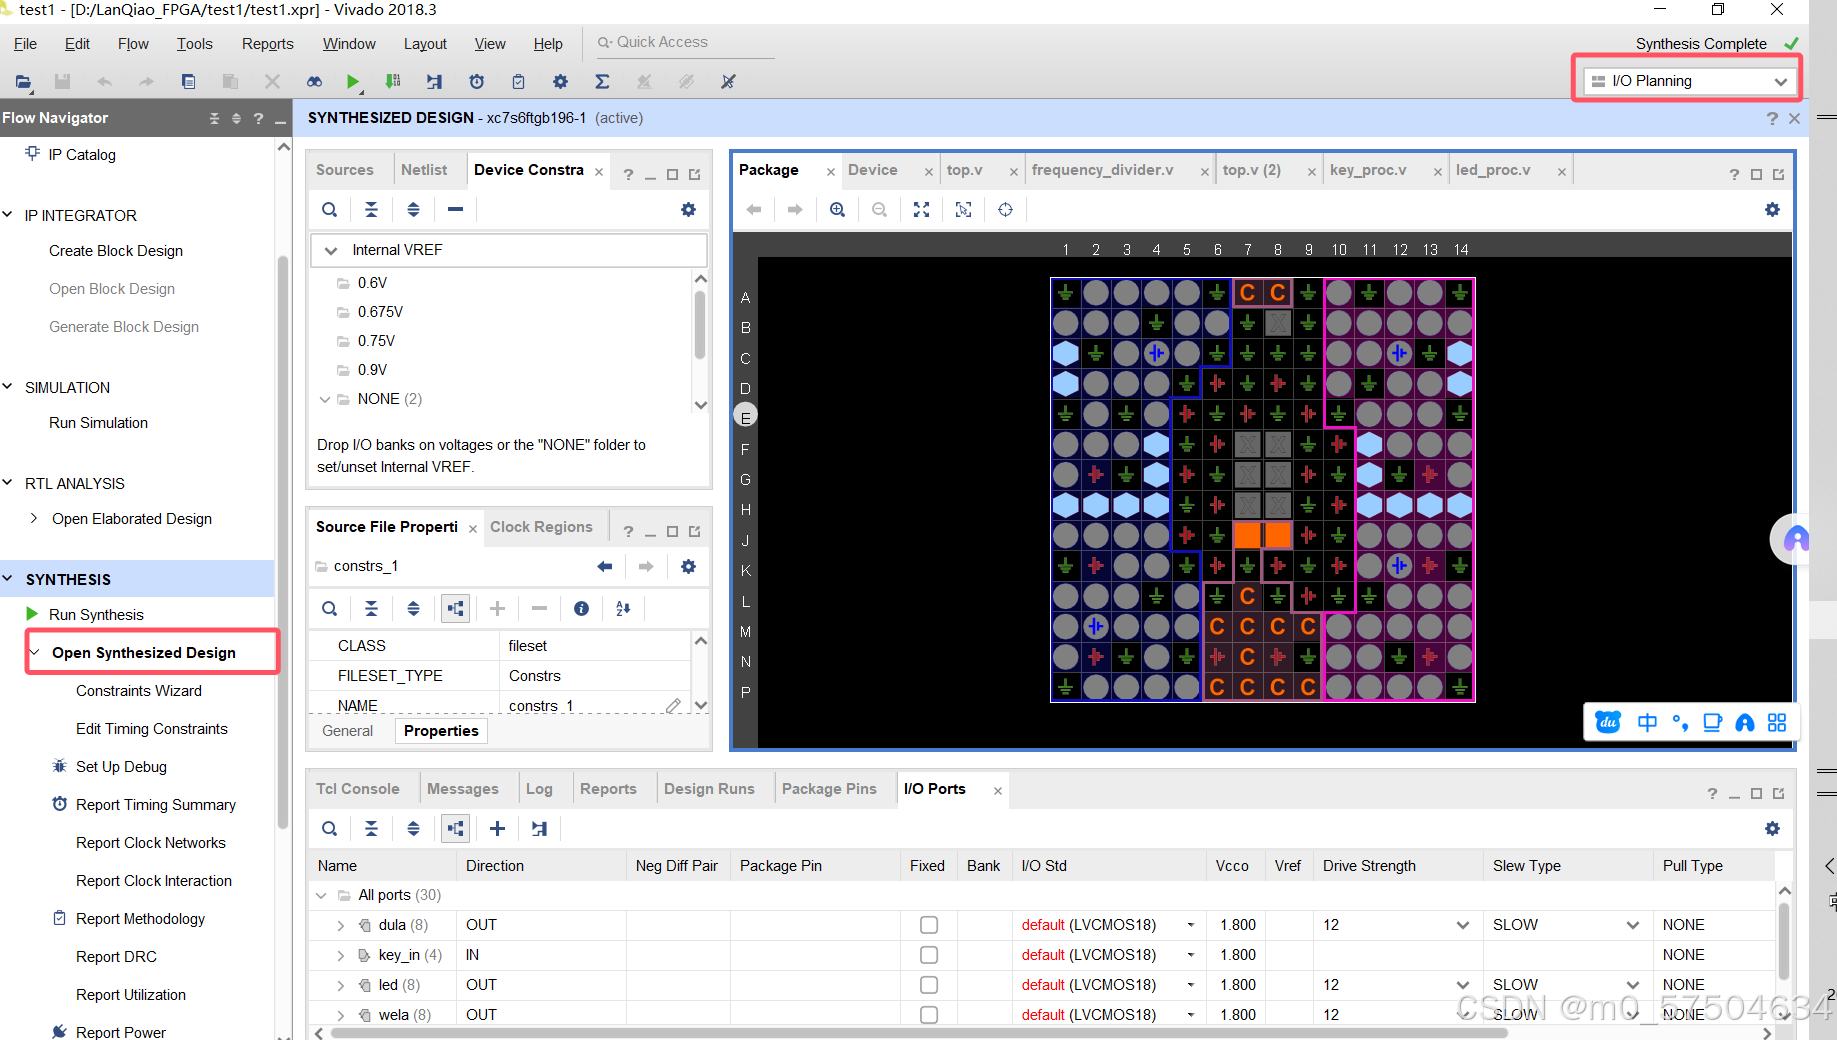
Task: Click previous object arrow next to constrs_1
Action: (x=604, y=566)
